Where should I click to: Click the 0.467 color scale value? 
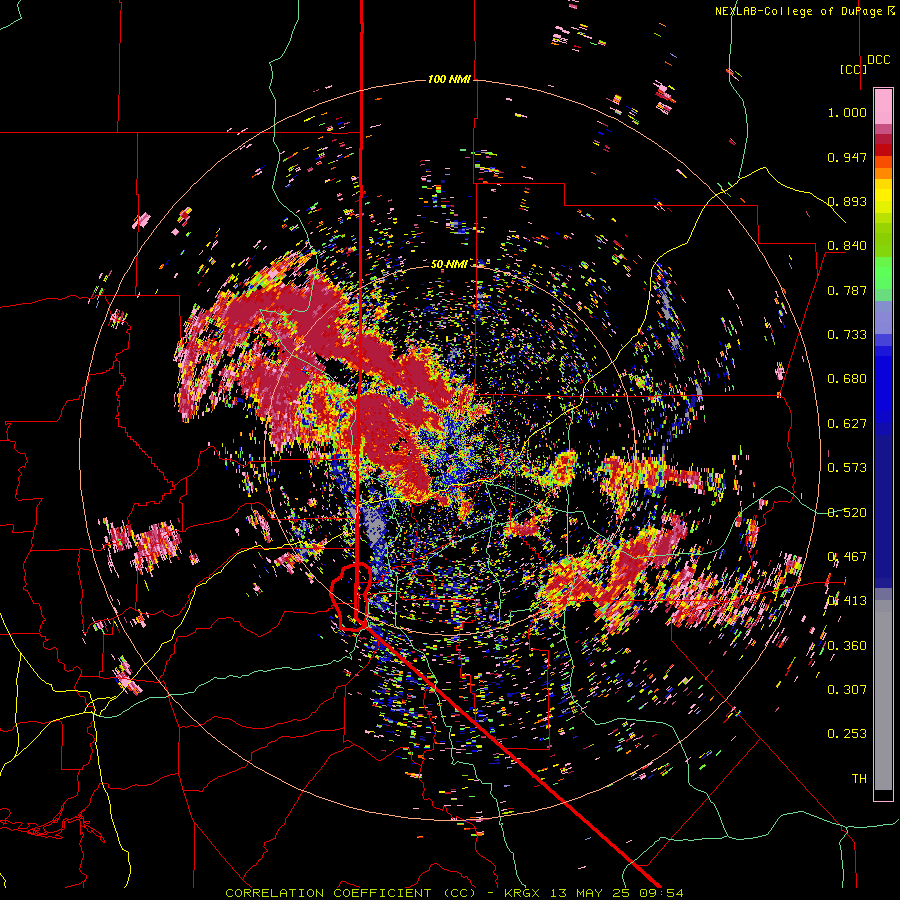coord(847,557)
